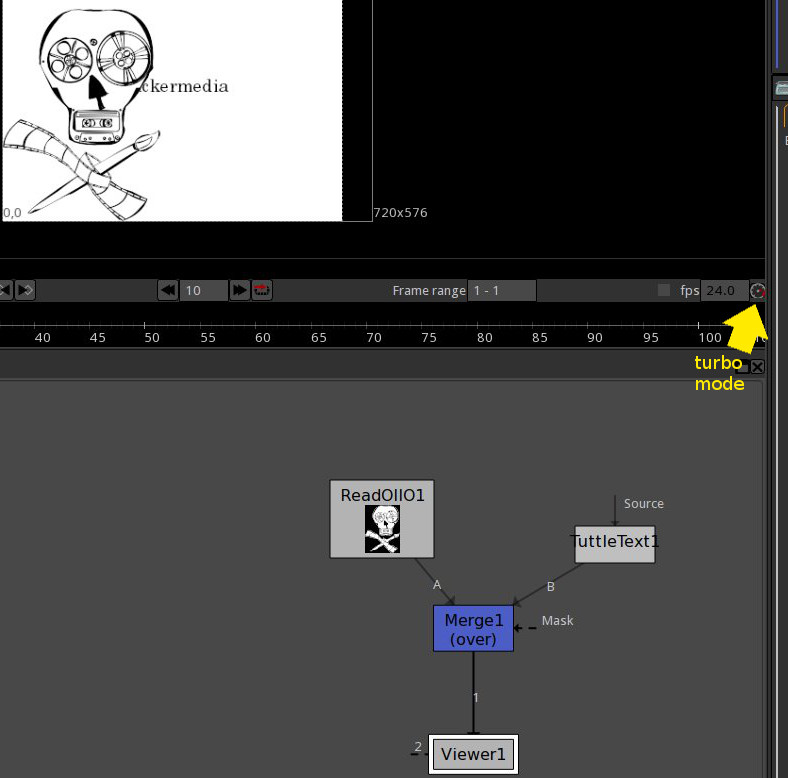Select the Viewer1 node
The height and width of the screenshot is (778, 788).
click(473, 754)
